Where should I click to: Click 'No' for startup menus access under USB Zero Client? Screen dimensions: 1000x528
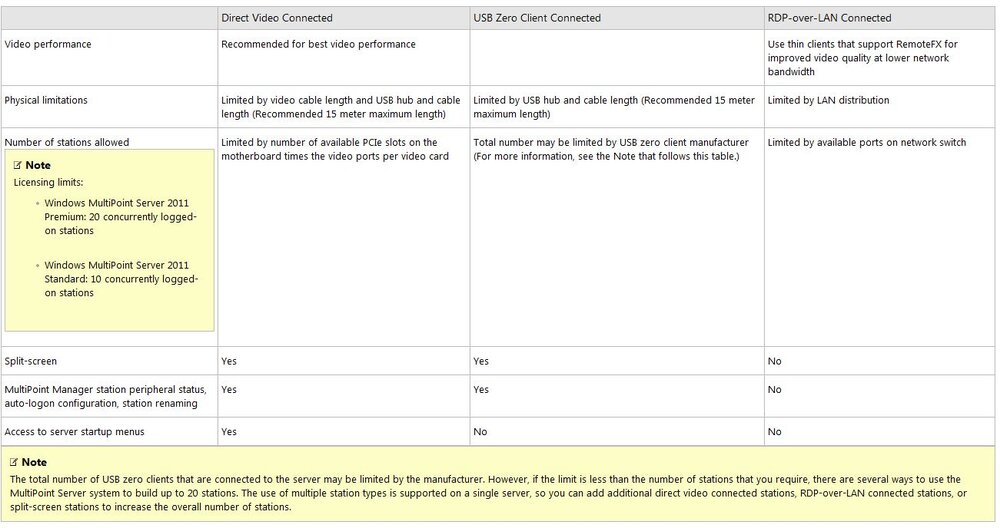pyautogui.click(x=480, y=432)
